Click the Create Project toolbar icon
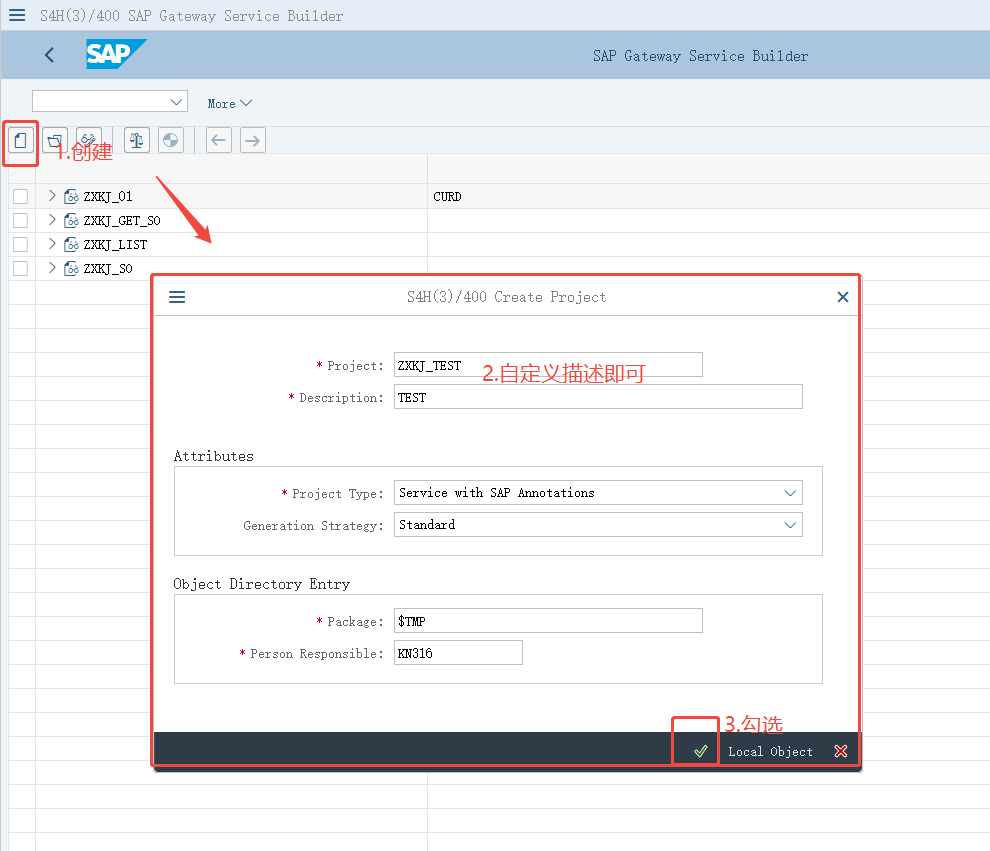Viewport: 990px width, 851px height. click(20, 140)
